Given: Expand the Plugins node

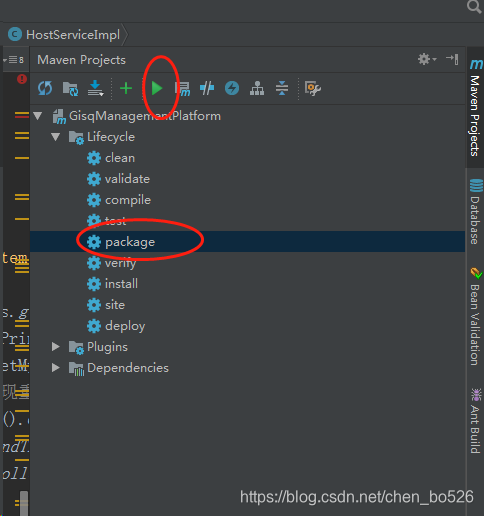Looking at the screenshot, I should [56, 347].
